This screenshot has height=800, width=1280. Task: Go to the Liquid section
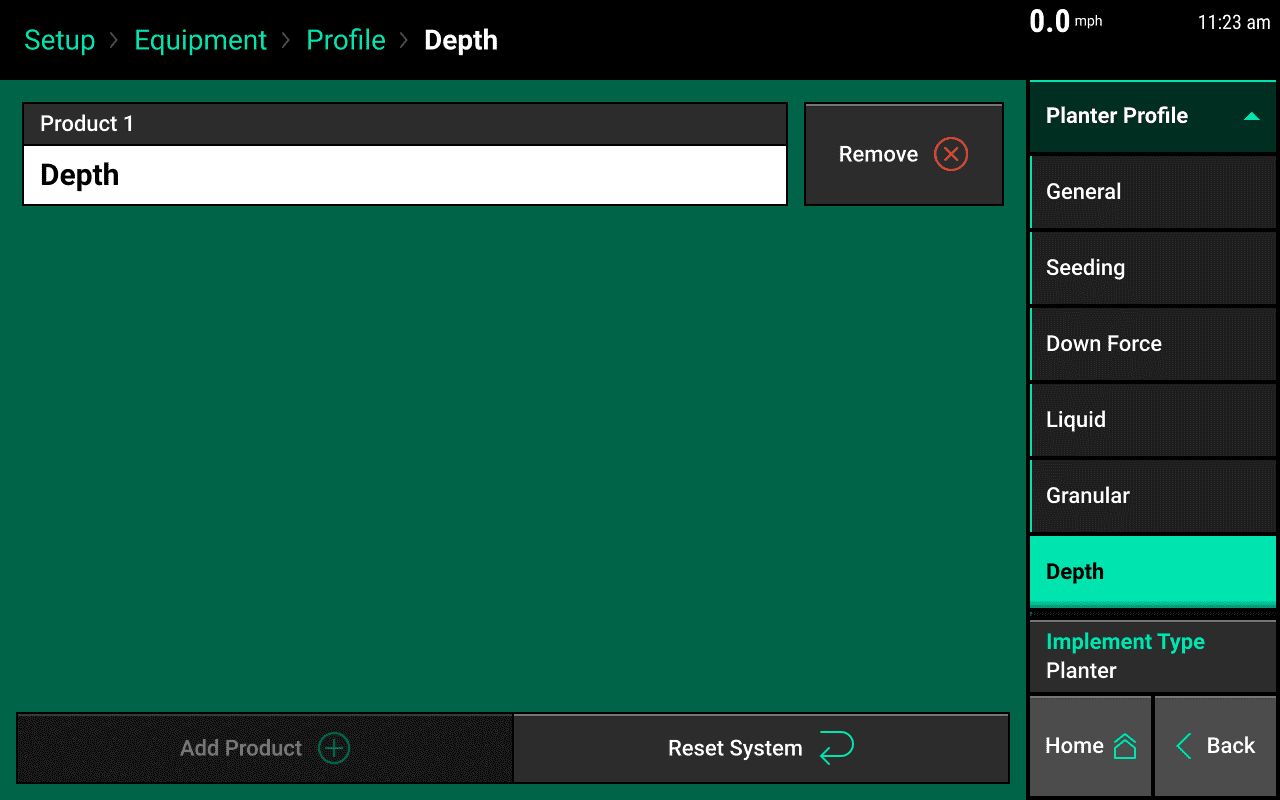coord(1153,420)
